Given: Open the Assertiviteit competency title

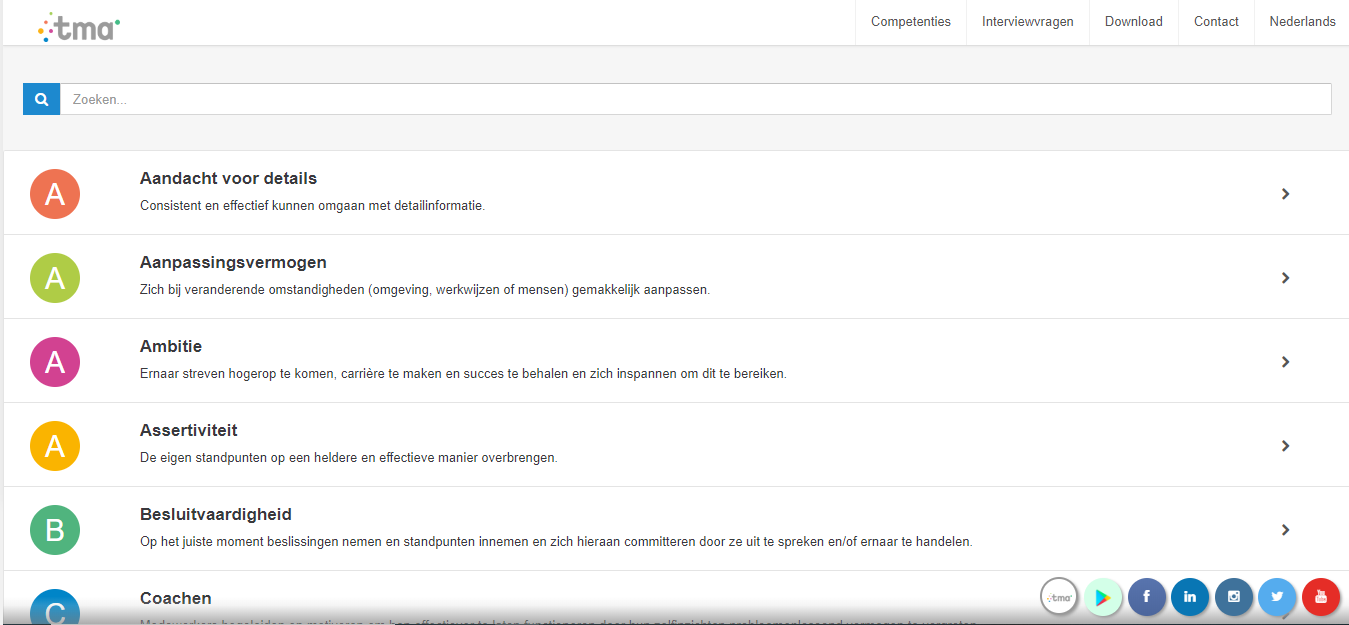Looking at the screenshot, I should [189, 431].
